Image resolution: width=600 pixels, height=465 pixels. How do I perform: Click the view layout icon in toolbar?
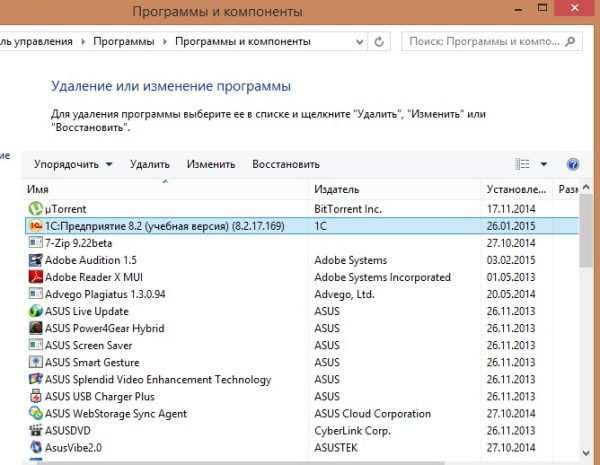[x=522, y=164]
